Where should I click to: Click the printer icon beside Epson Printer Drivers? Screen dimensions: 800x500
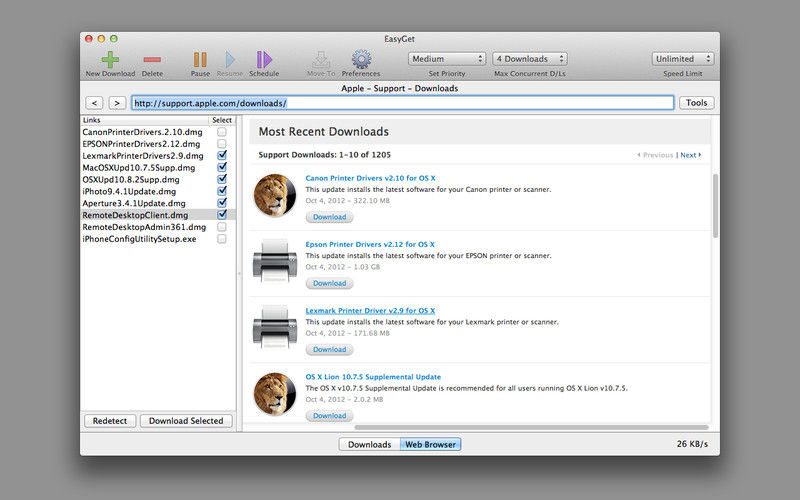275,261
